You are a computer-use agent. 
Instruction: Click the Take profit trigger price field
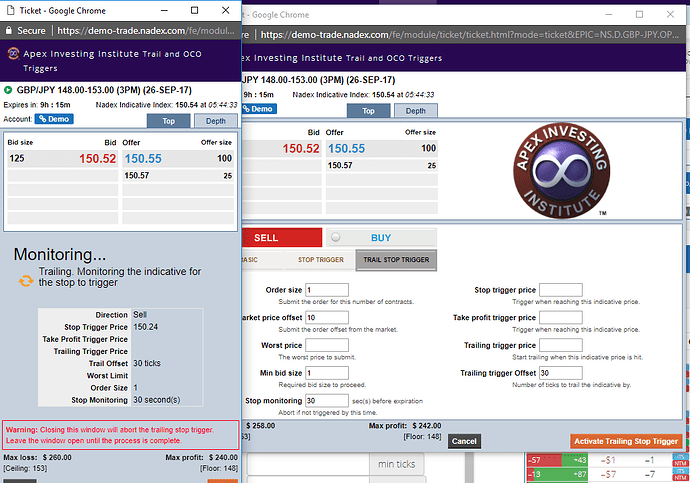click(561, 318)
